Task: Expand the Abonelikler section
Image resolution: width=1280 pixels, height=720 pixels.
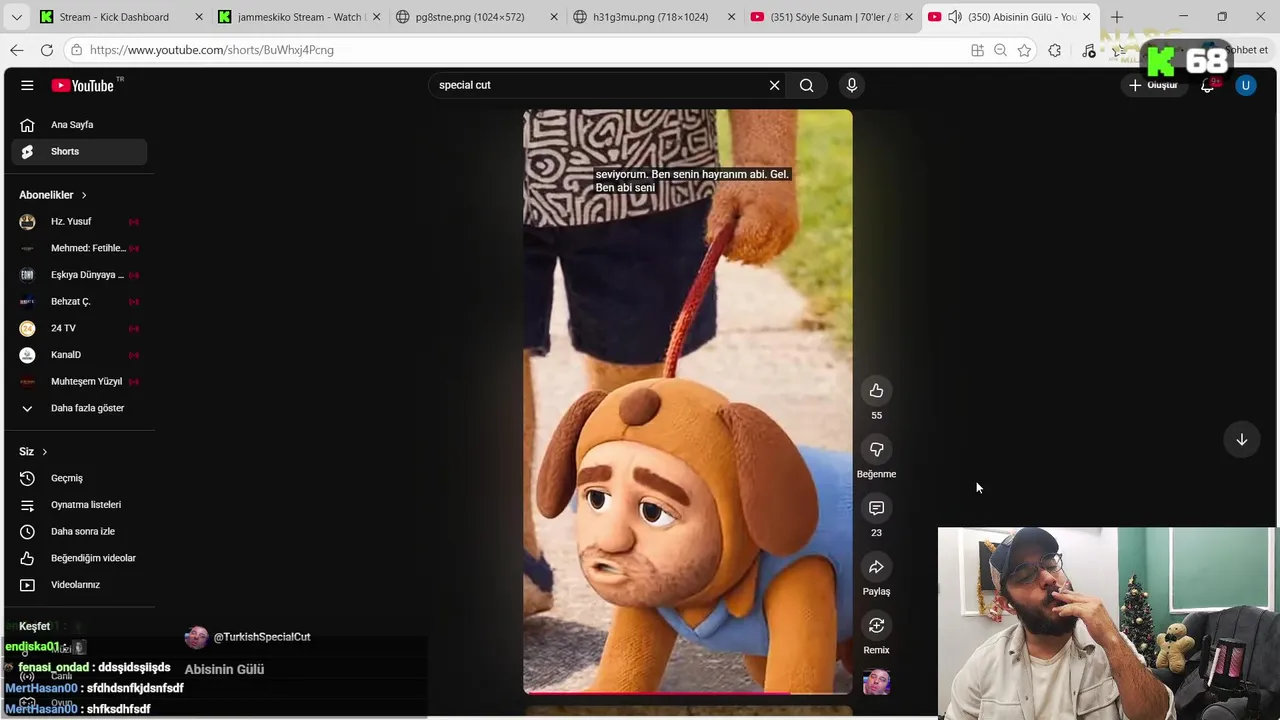Action: tap(53, 195)
